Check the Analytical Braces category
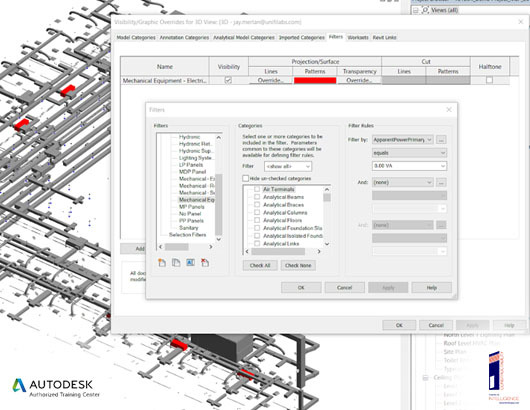This screenshot has width=530, height=410. pyautogui.click(x=257, y=205)
